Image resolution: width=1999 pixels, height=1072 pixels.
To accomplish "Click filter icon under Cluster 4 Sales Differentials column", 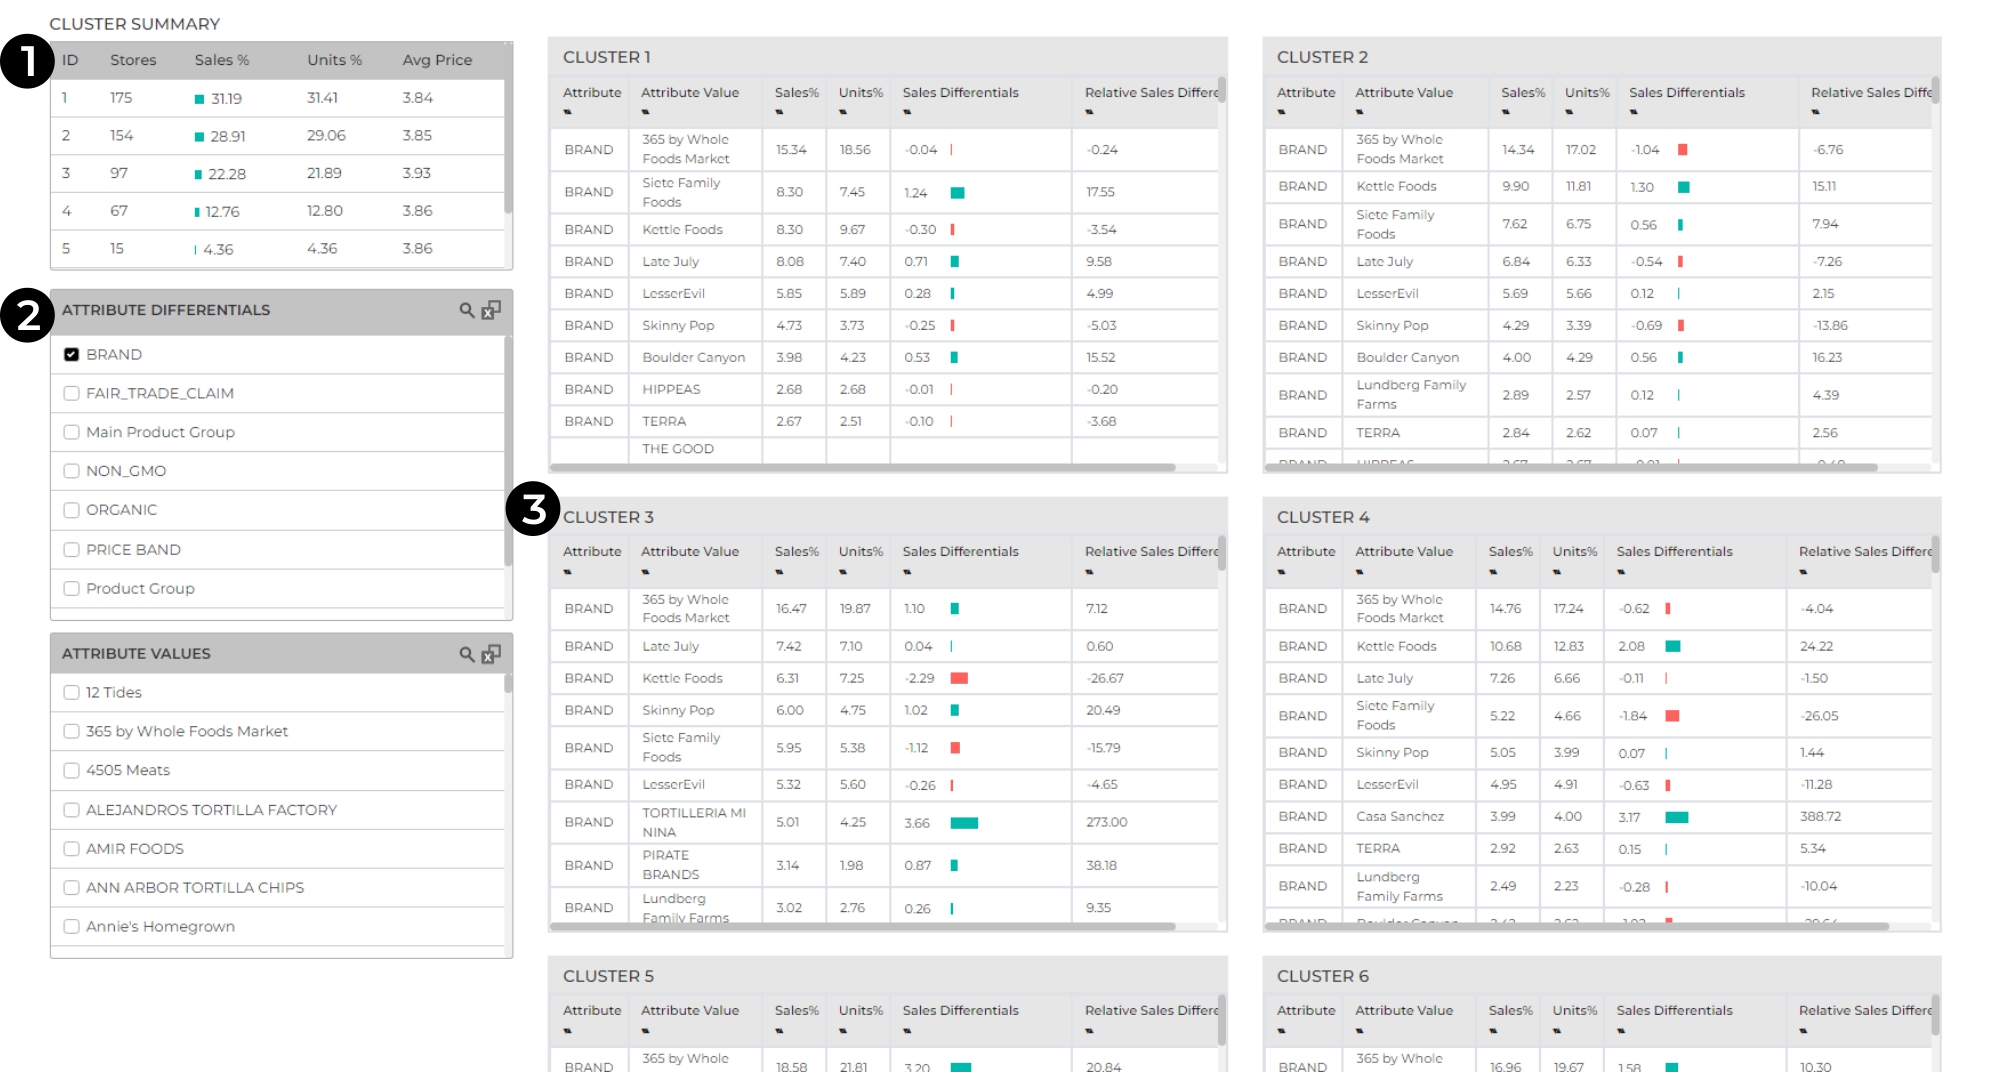I will tap(1621, 572).
